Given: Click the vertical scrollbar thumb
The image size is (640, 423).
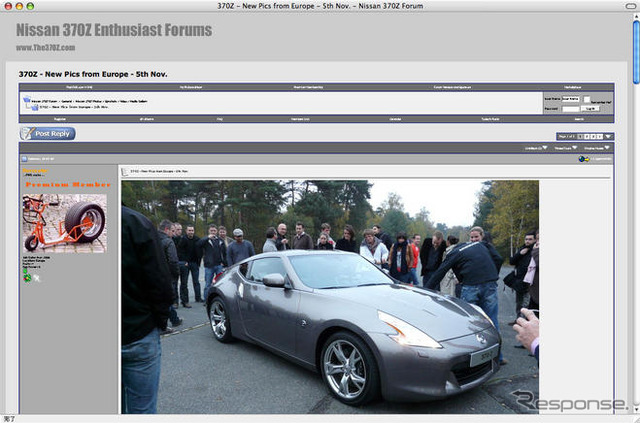Looking at the screenshot, I should (636, 51).
